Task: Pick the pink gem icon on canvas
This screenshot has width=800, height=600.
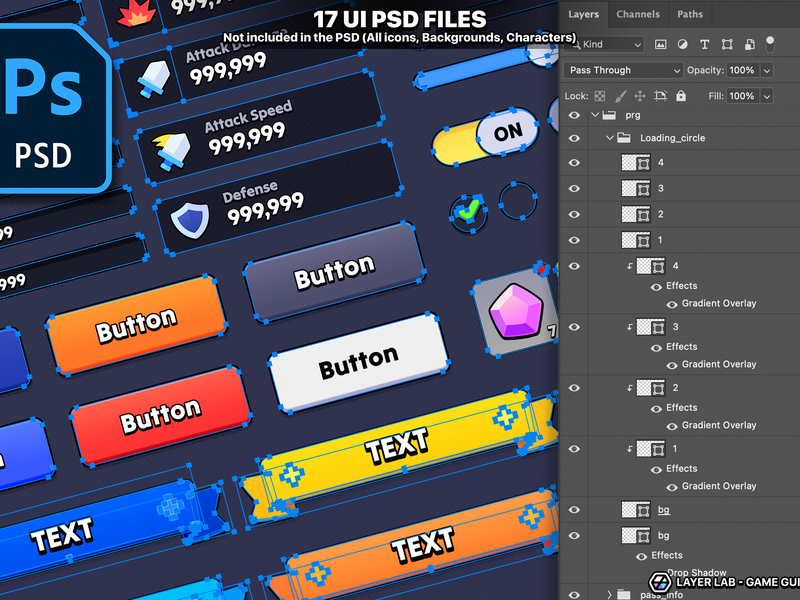Action: [x=515, y=312]
